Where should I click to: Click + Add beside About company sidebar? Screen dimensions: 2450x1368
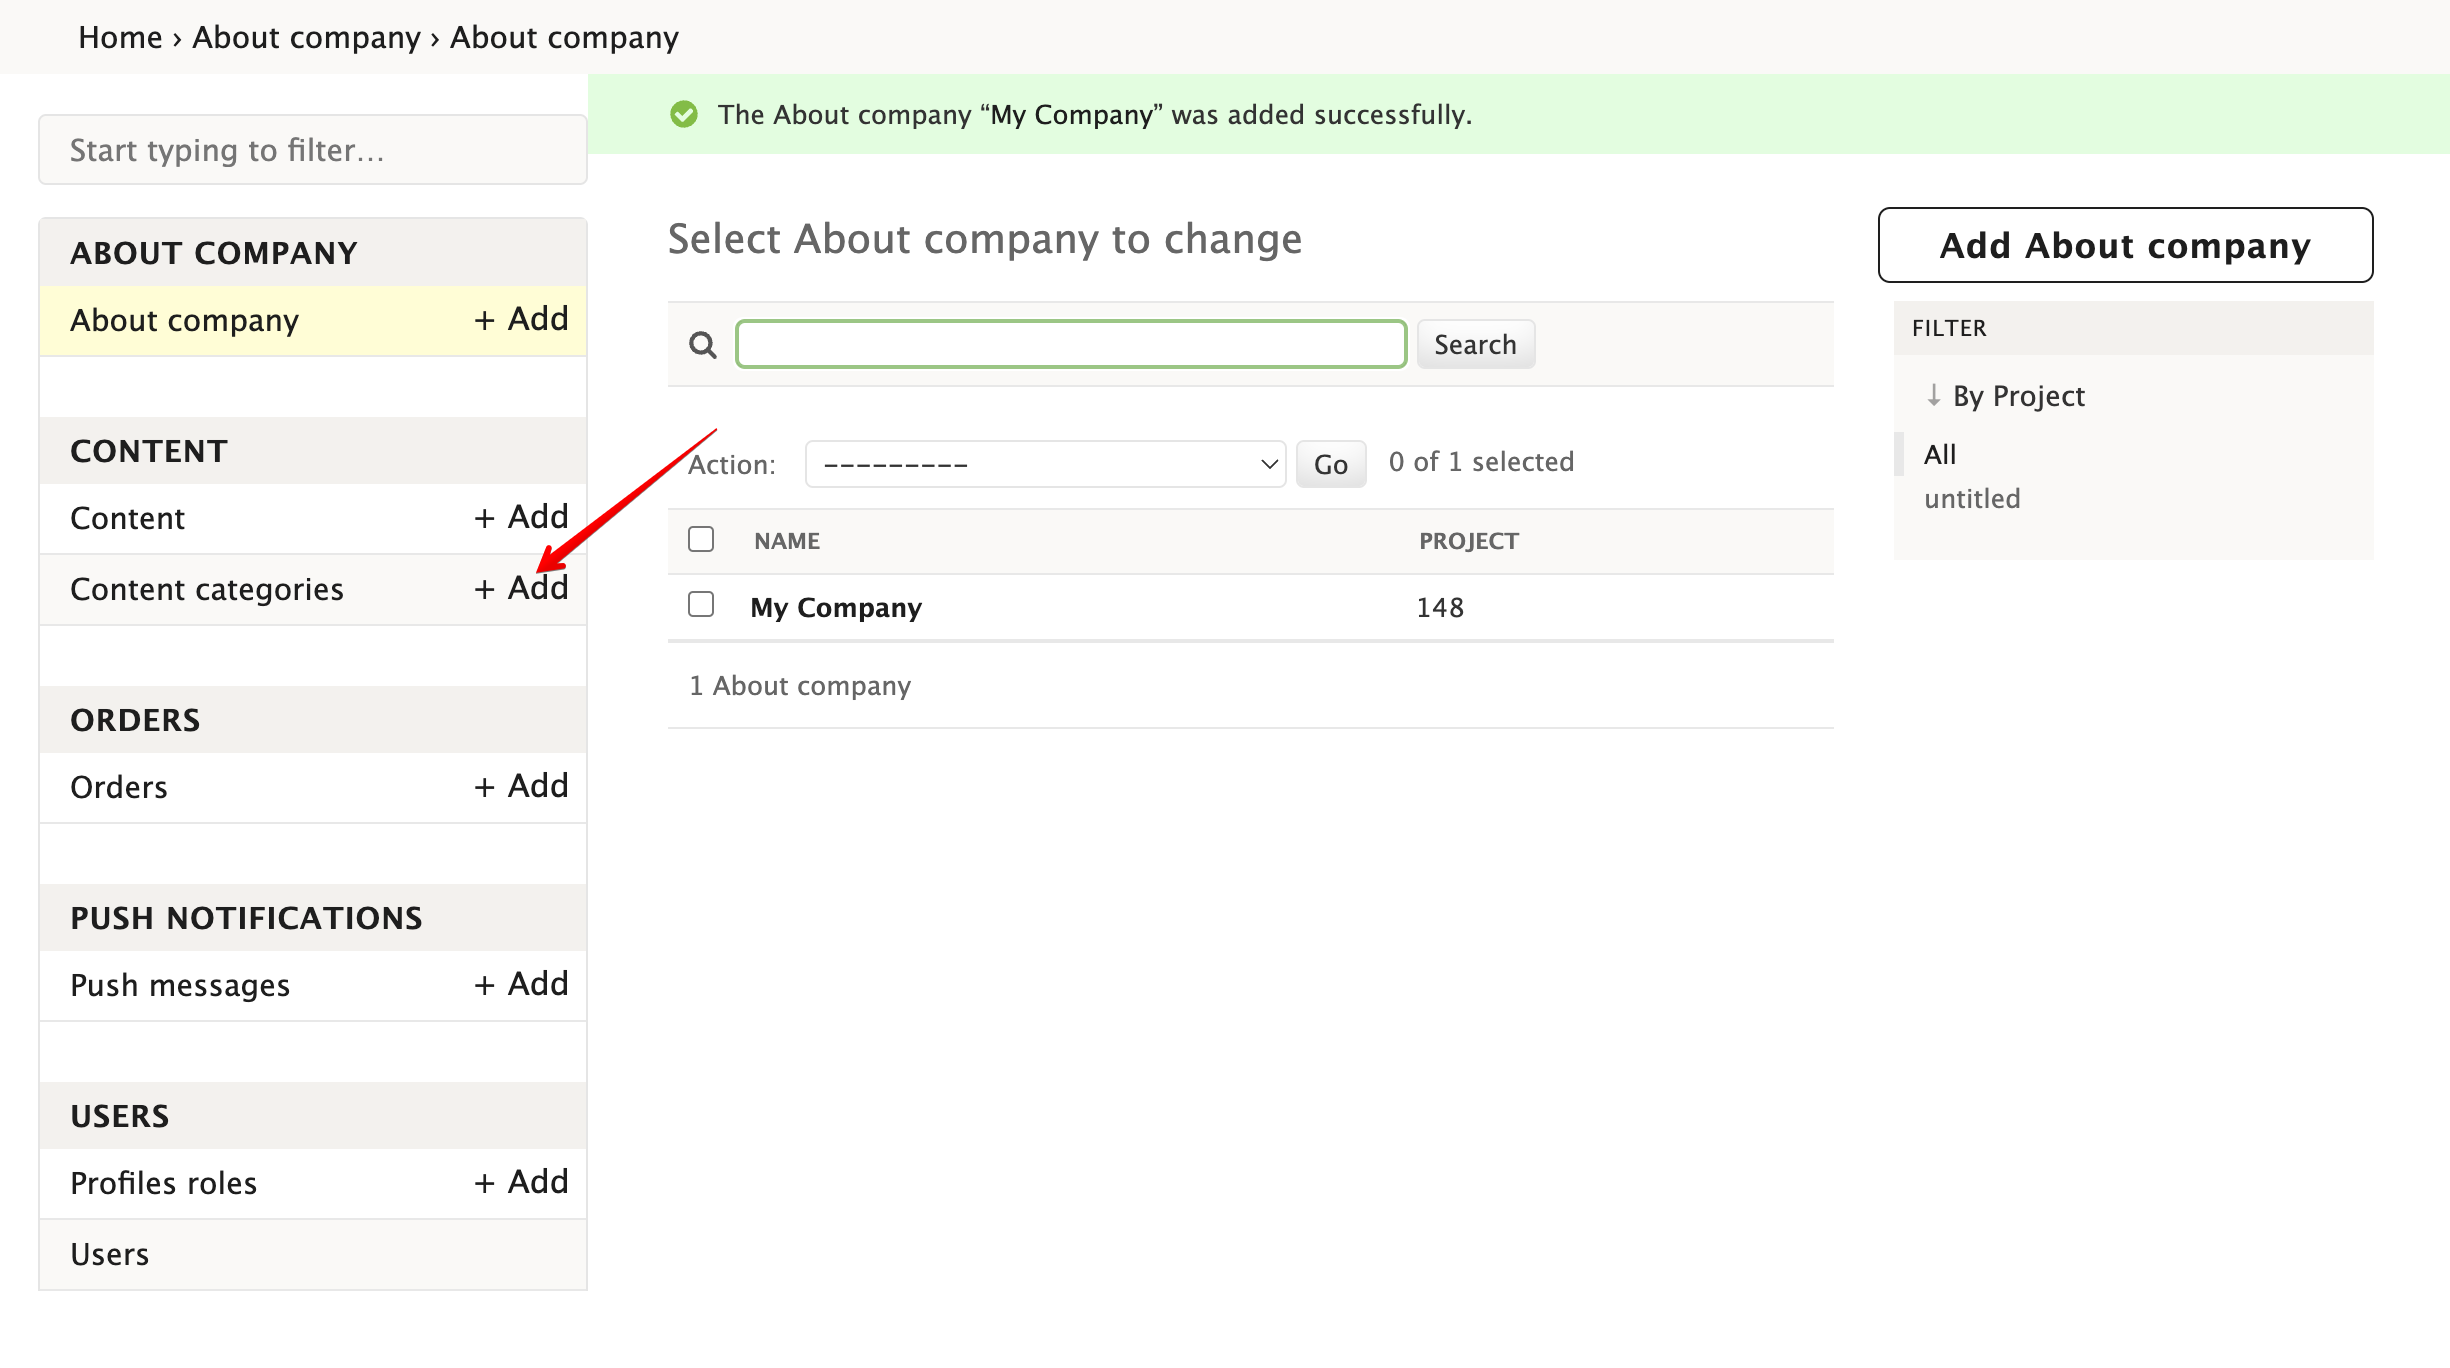(521, 320)
